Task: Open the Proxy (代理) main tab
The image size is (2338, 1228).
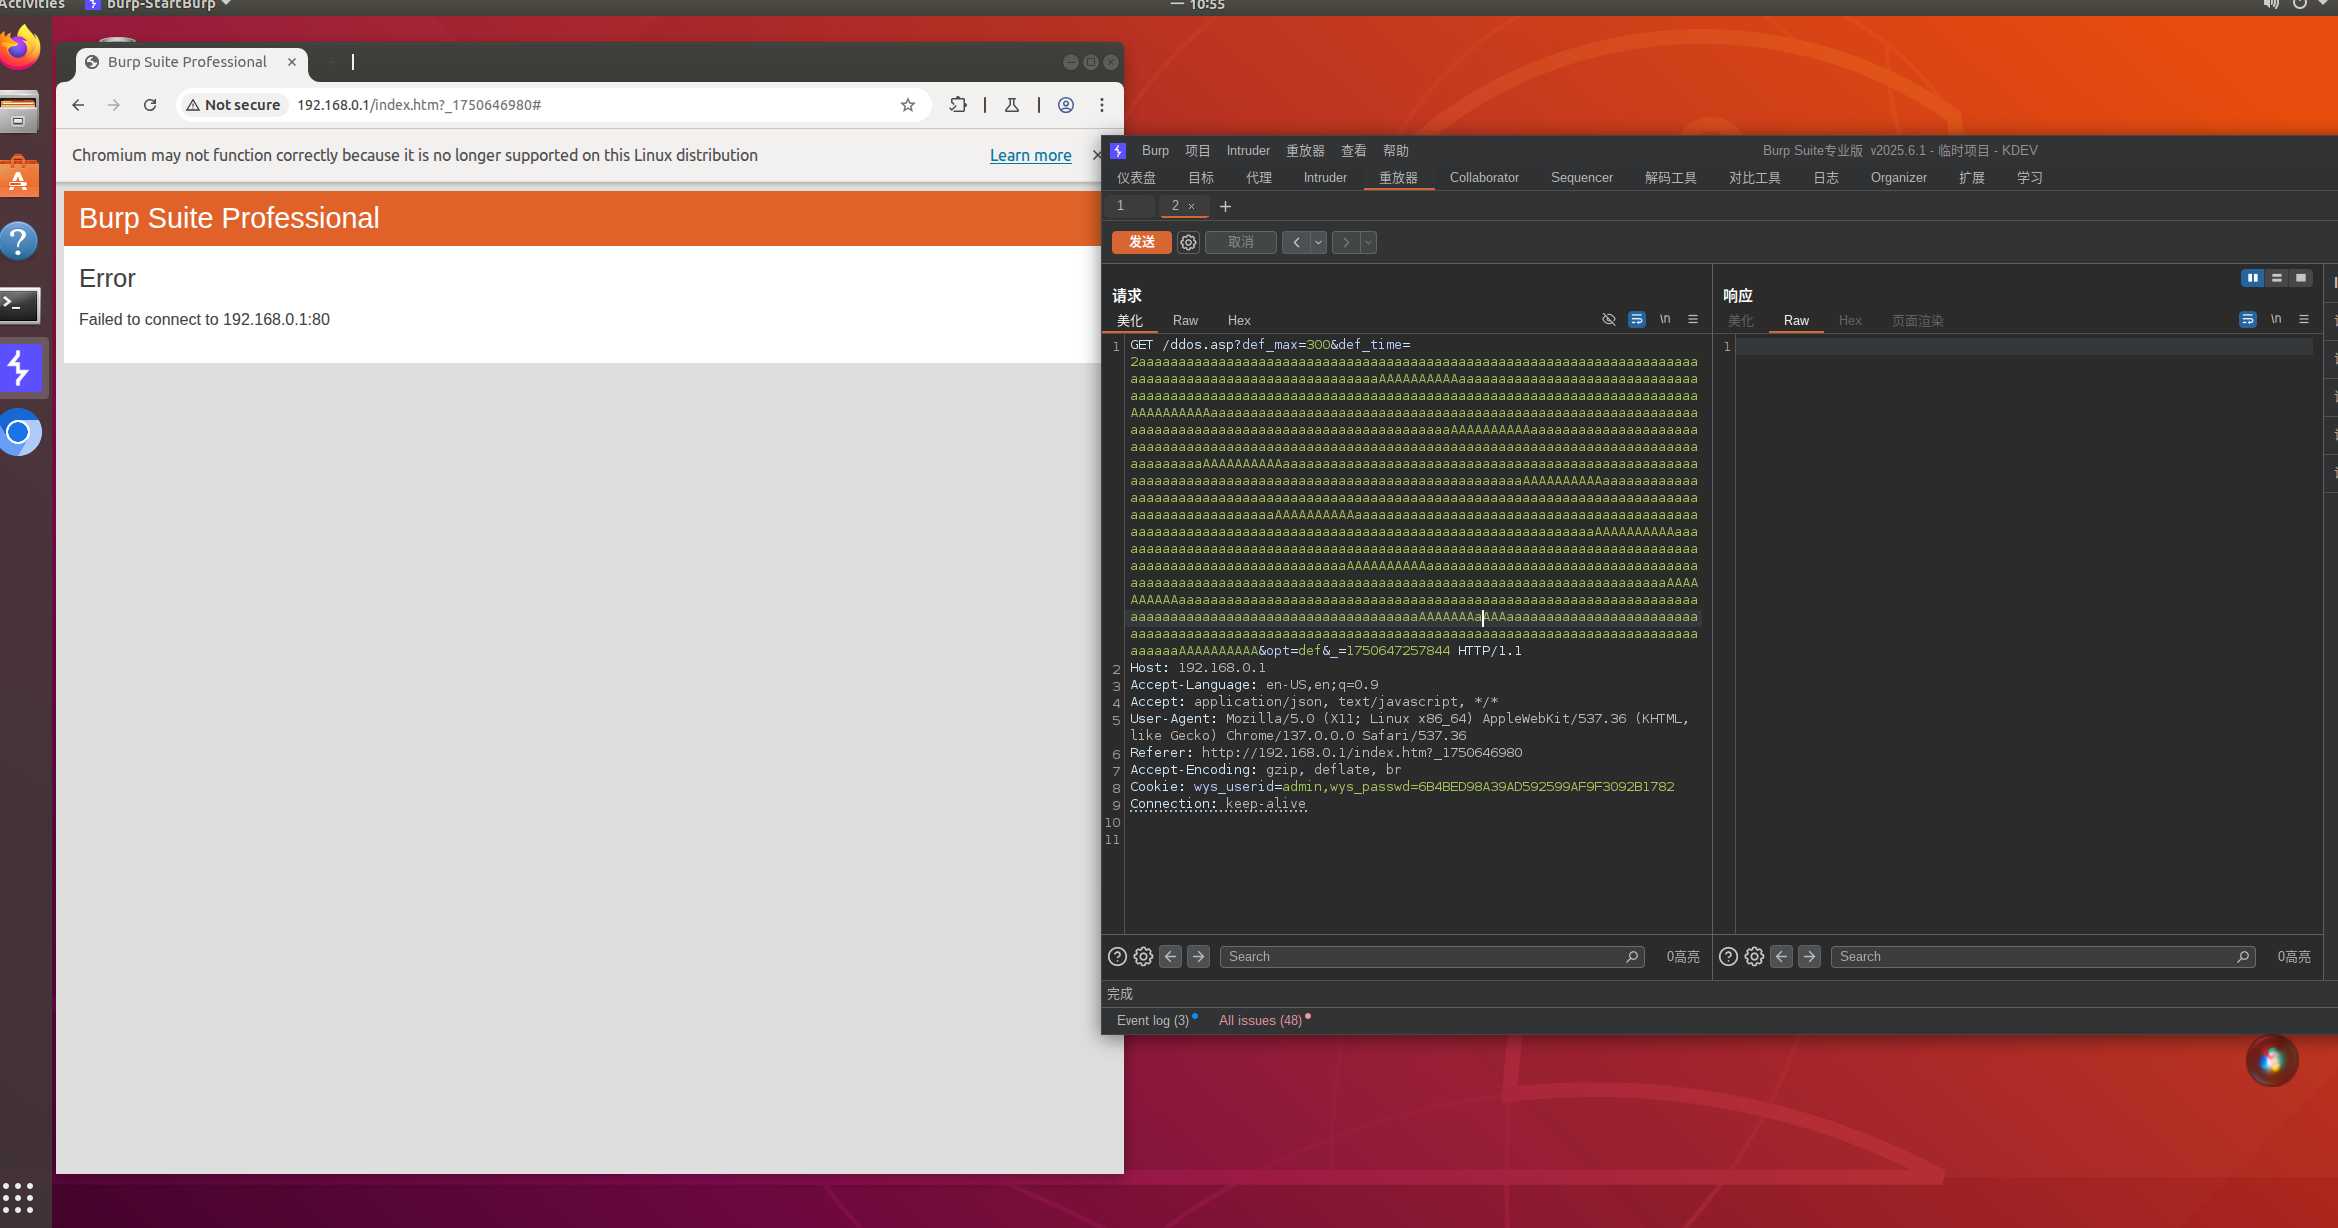Action: [x=1258, y=178]
